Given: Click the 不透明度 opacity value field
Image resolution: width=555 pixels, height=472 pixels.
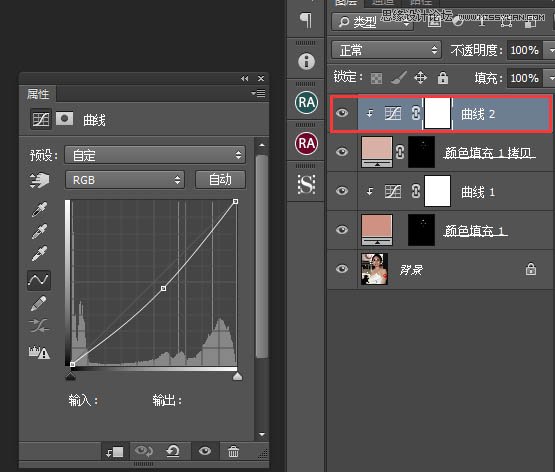Looking at the screenshot, I should point(525,50).
